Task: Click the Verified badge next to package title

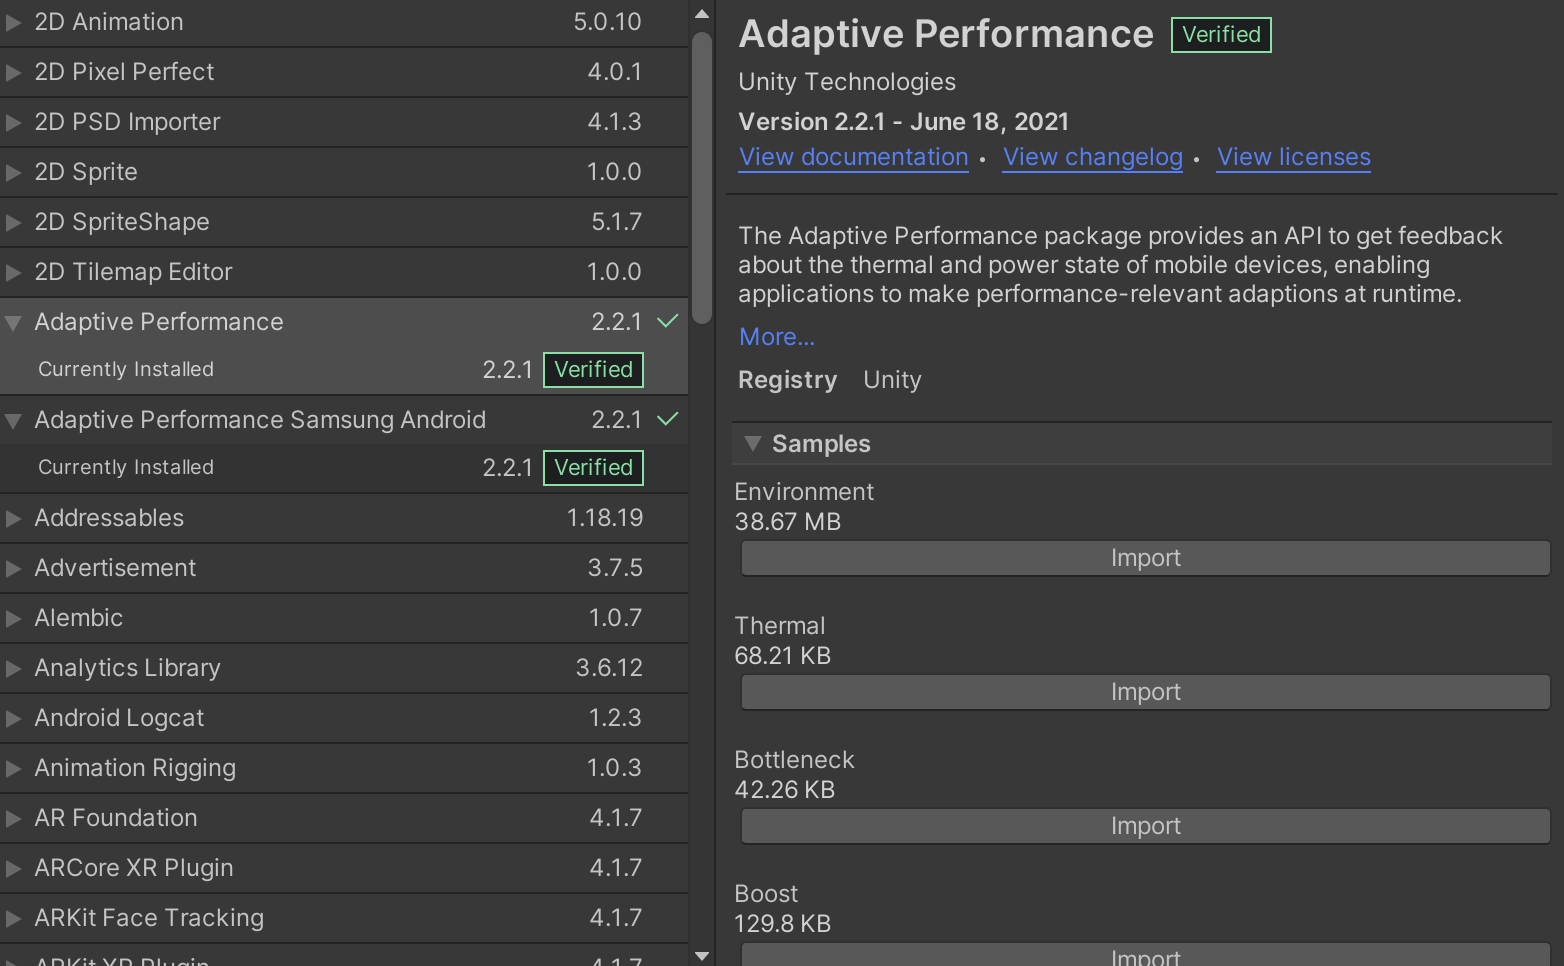Action: [1220, 34]
